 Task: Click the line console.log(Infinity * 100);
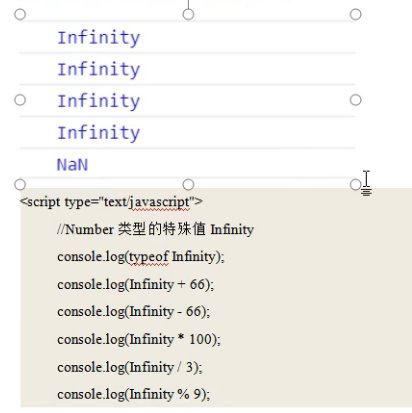click(139, 340)
